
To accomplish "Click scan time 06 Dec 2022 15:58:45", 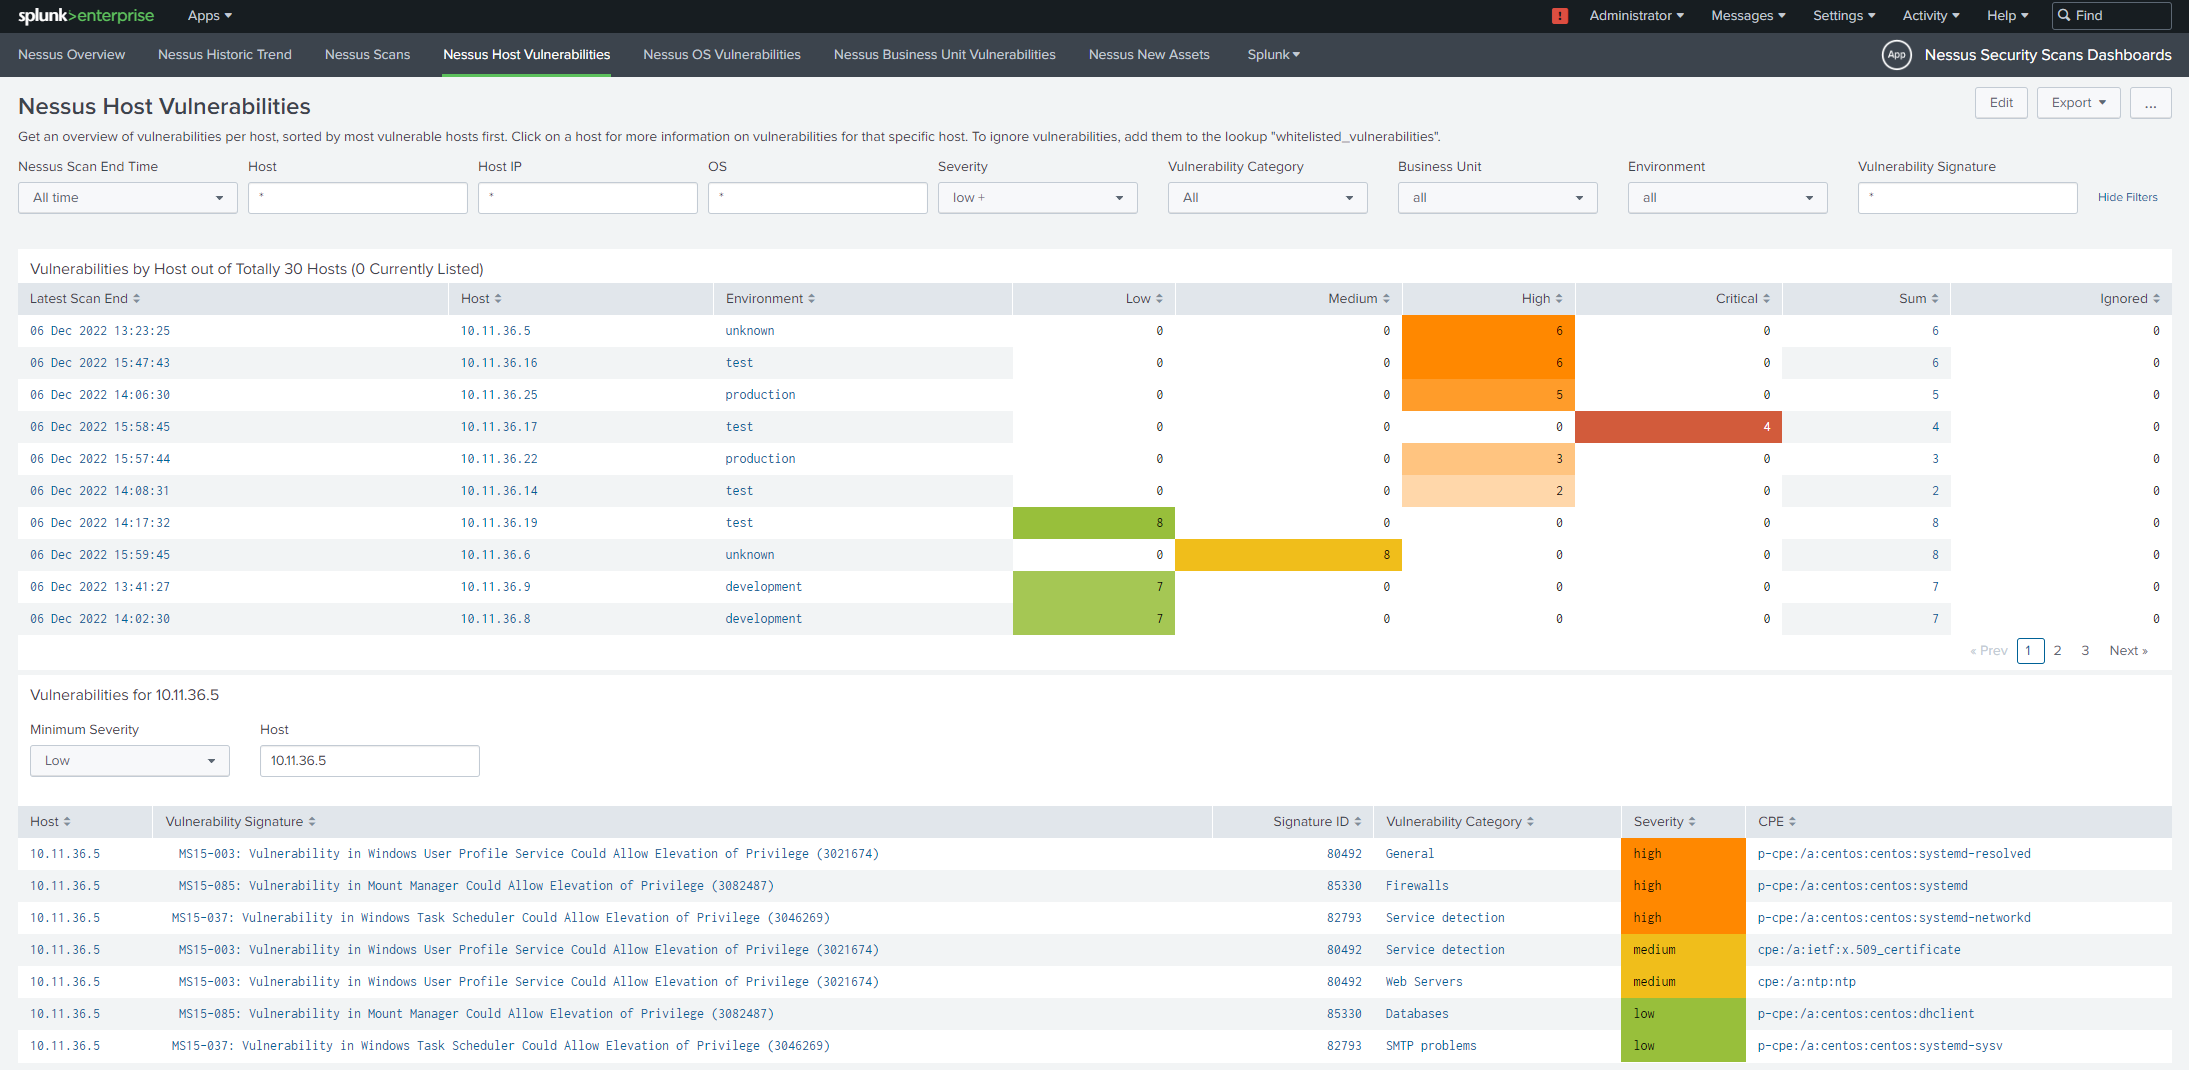I will (x=100, y=427).
